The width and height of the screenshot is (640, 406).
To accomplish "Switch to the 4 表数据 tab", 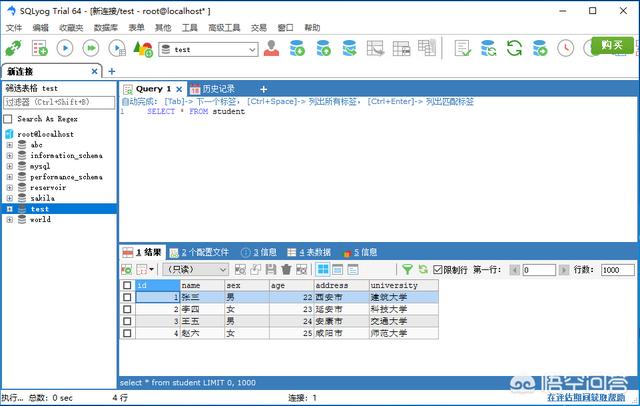I will pyautogui.click(x=308, y=253).
